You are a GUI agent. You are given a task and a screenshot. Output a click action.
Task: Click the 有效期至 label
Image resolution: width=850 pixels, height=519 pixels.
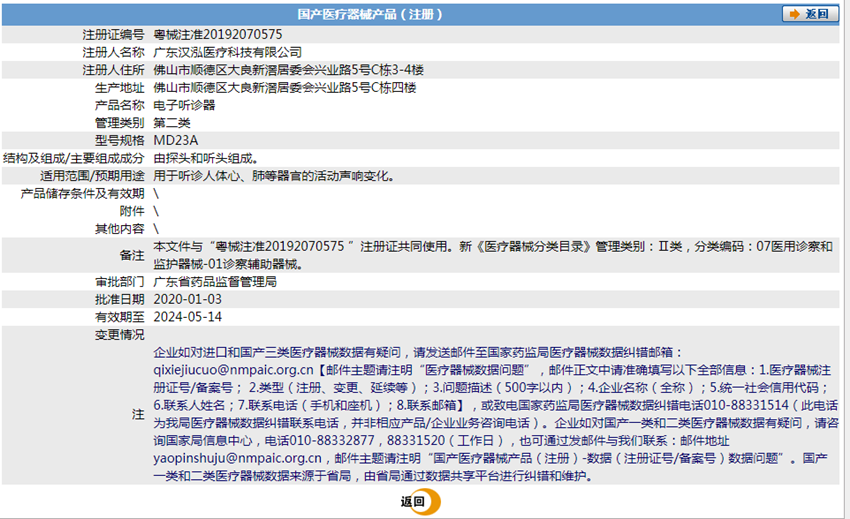(120, 317)
